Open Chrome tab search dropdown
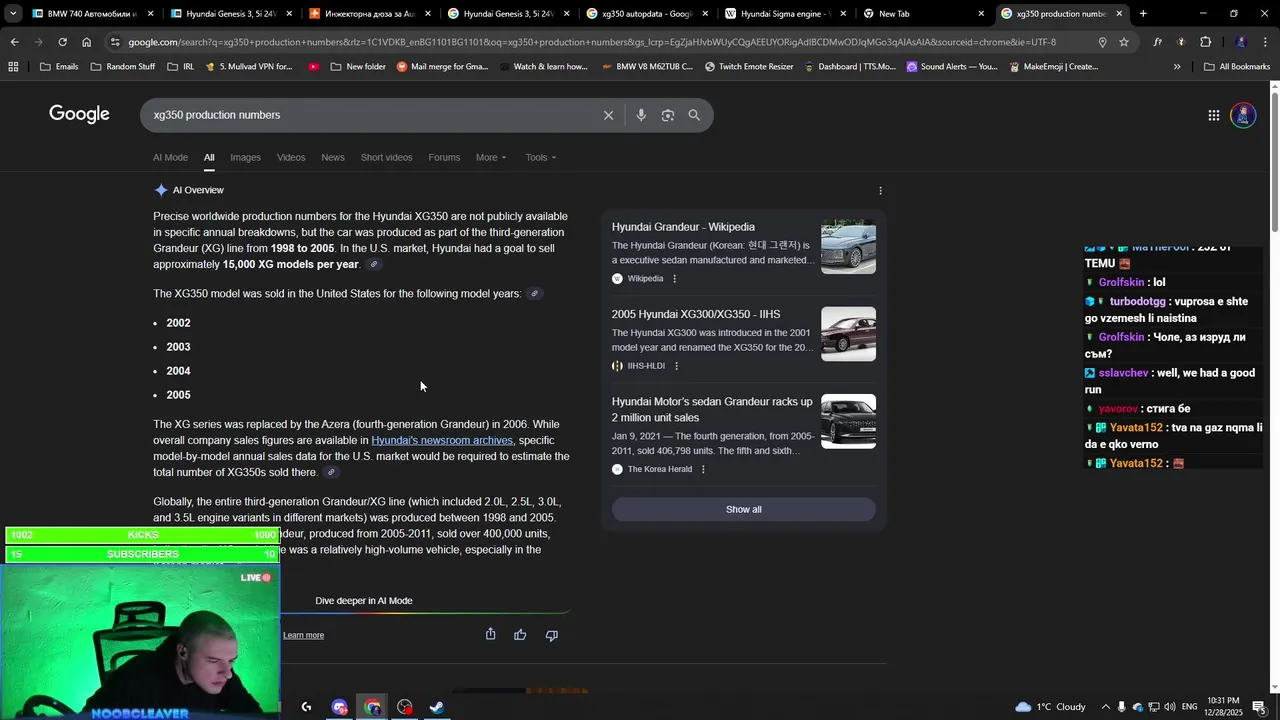Image resolution: width=1280 pixels, height=720 pixels. (x=12, y=14)
